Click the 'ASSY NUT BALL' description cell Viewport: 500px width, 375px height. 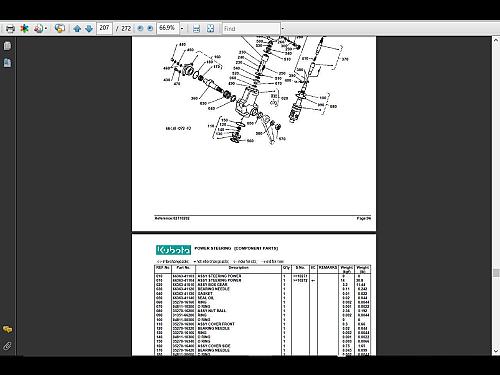click(x=212, y=311)
